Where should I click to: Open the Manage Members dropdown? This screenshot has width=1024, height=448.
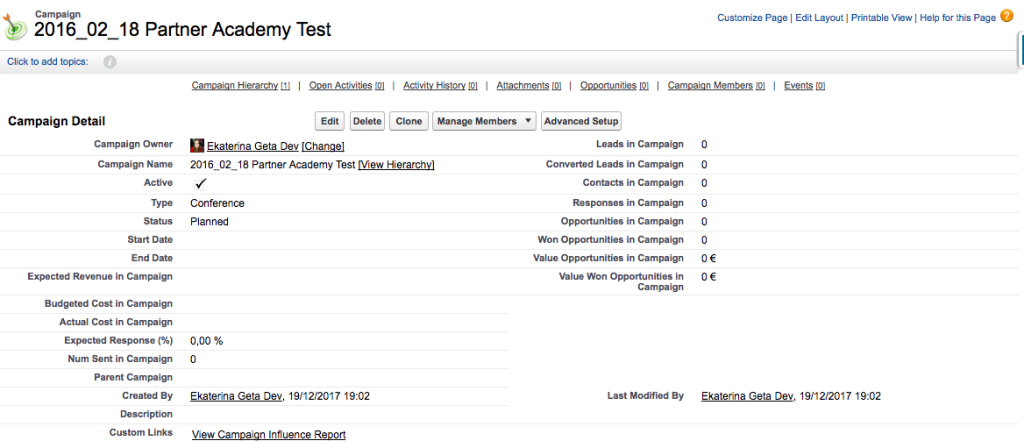coord(484,121)
